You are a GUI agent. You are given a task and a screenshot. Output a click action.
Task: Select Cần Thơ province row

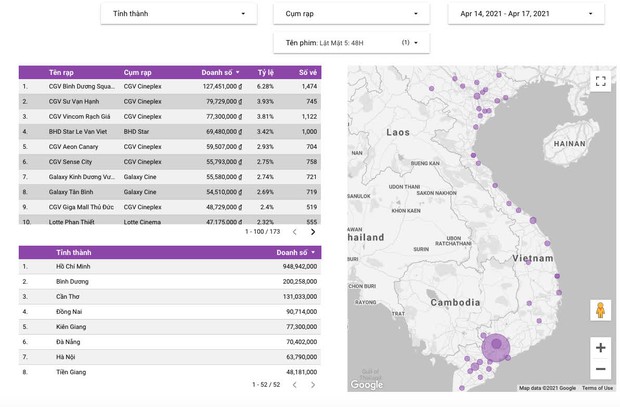coord(170,297)
